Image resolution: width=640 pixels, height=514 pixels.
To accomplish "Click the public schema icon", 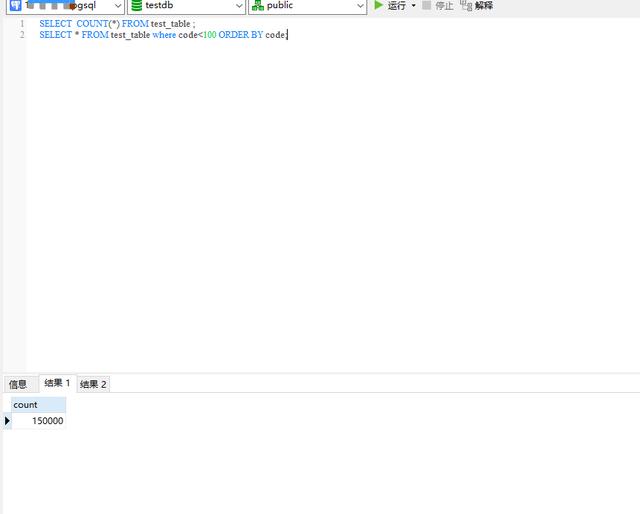I will (x=258, y=5).
